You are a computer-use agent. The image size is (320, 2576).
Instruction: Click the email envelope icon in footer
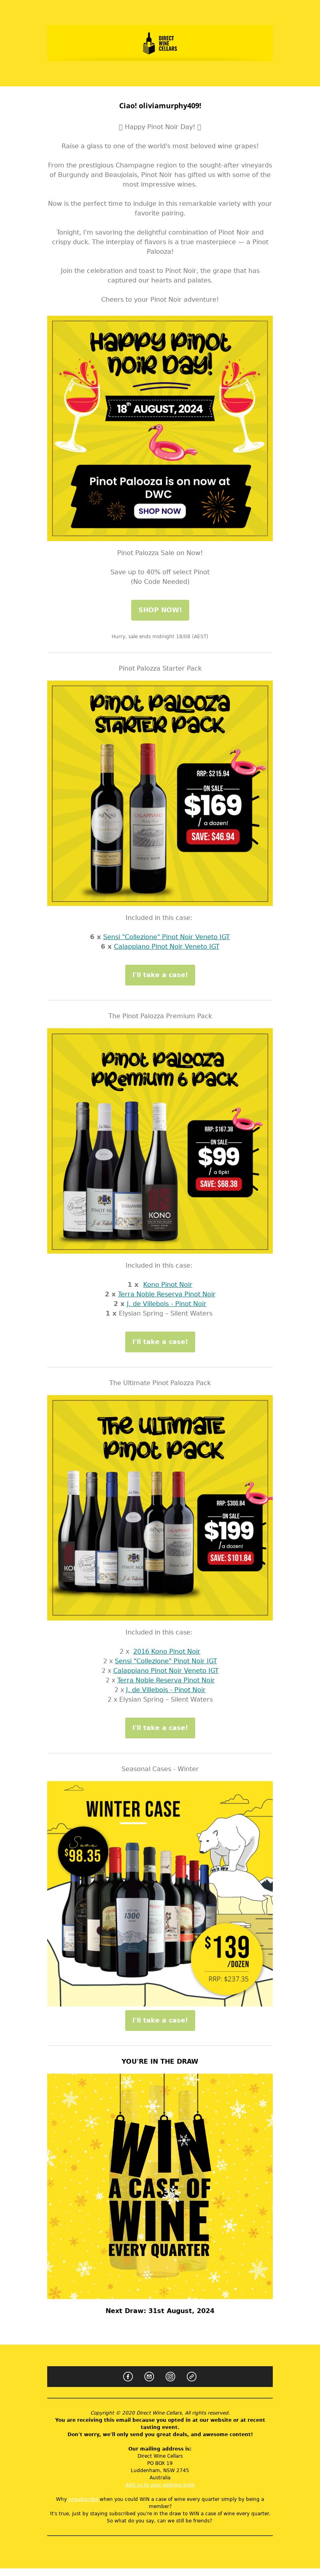[x=149, y=2376]
